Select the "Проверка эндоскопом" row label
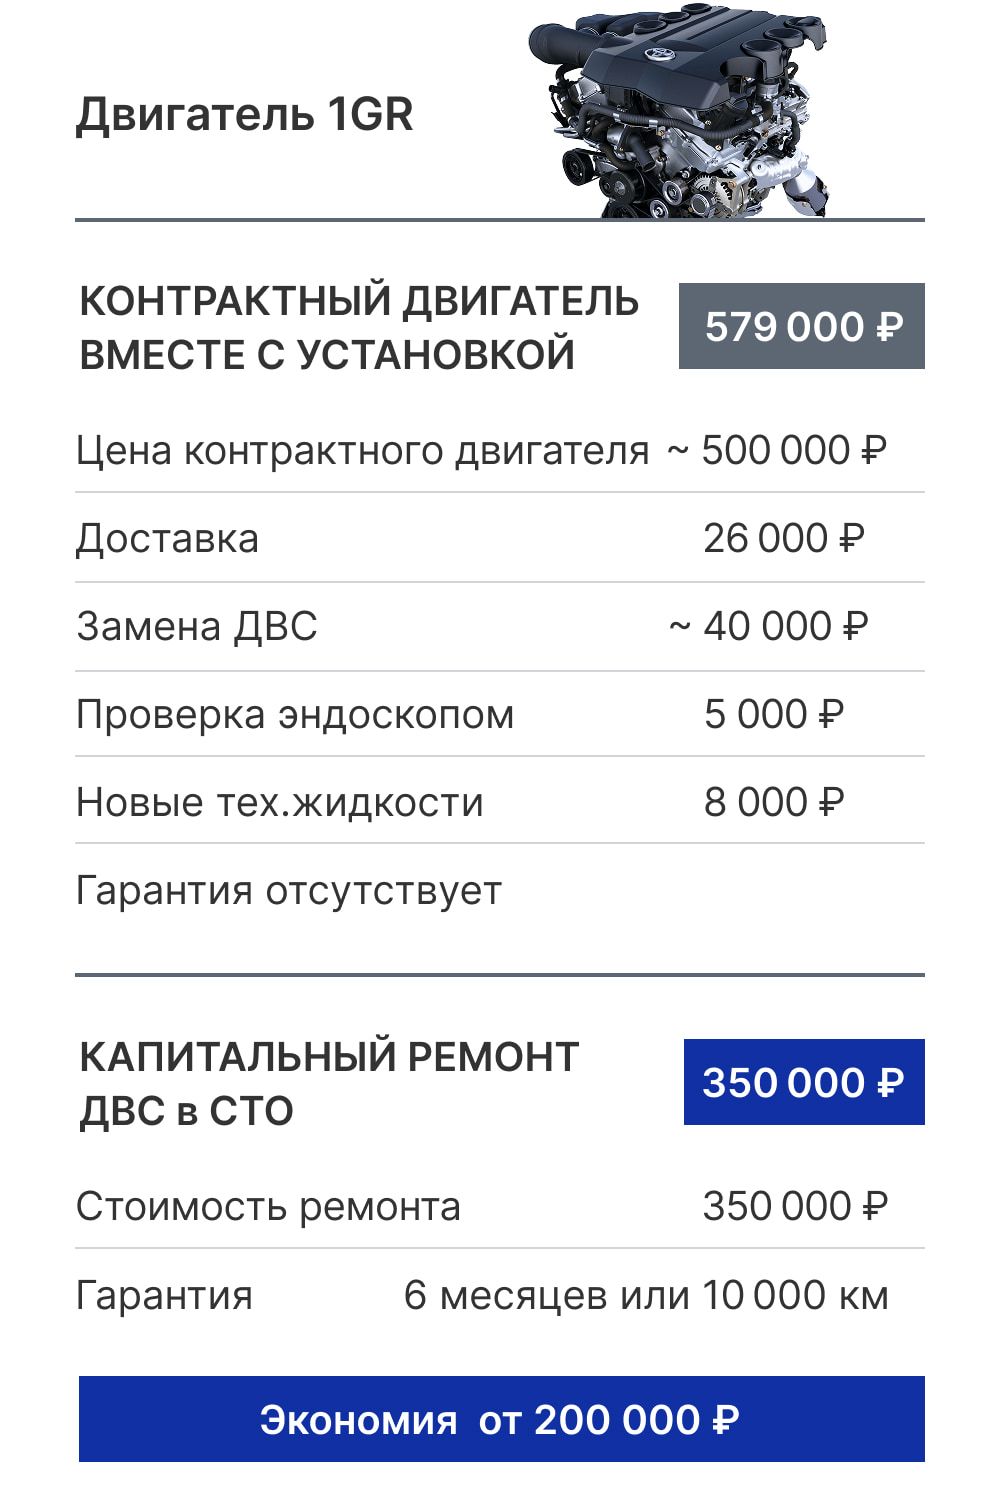Image resolution: width=1000 pixels, height=1495 pixels. [x=295, y=715]
